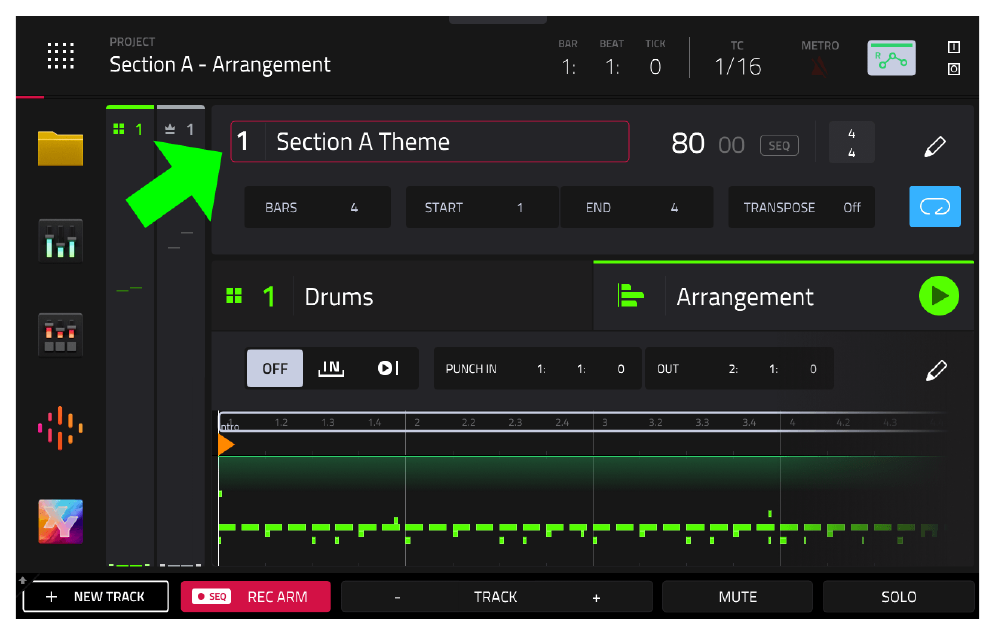Click bar 3 on the timeline ruler
Viewport: 996px width, 636px height.
coord(605,422)
